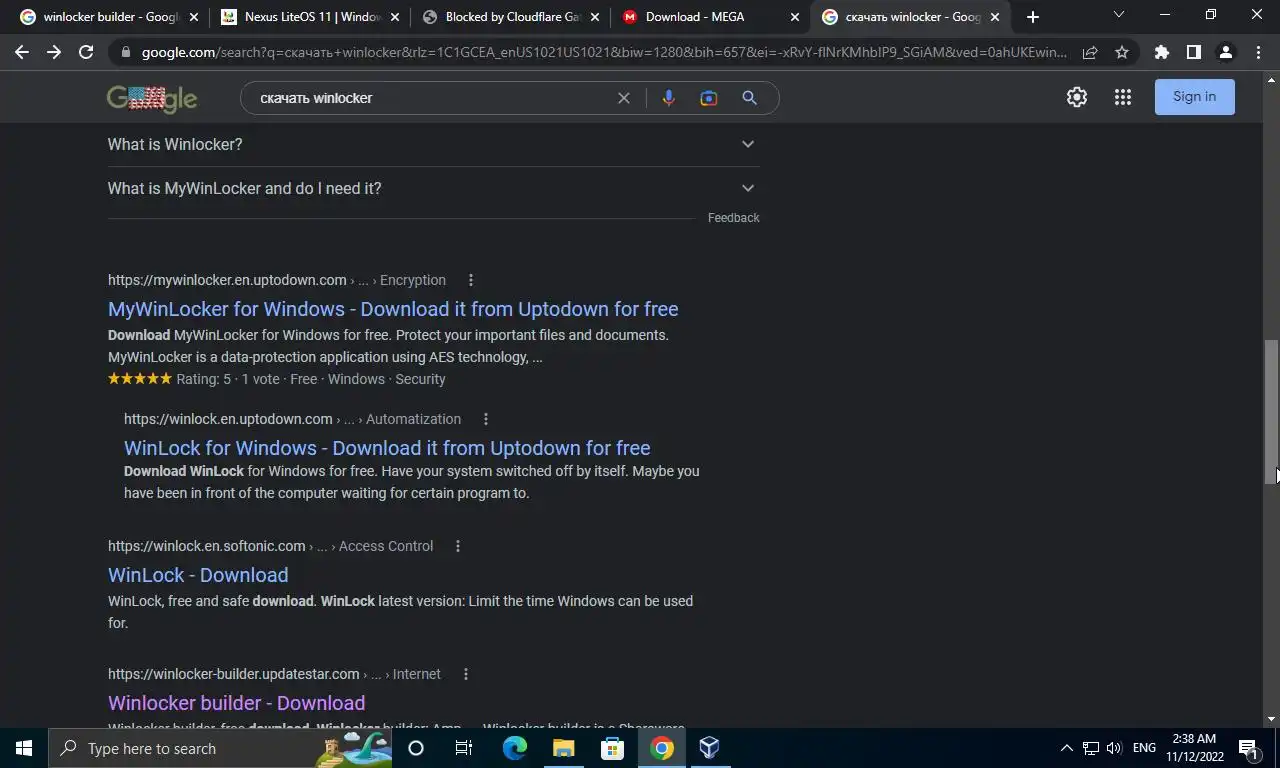Image resolution: width=1280 pixels, height=768 pixels.
Task: Click the page vertical scrollbar thumb
Action: pyautogui.click(x=1272, y=412)
